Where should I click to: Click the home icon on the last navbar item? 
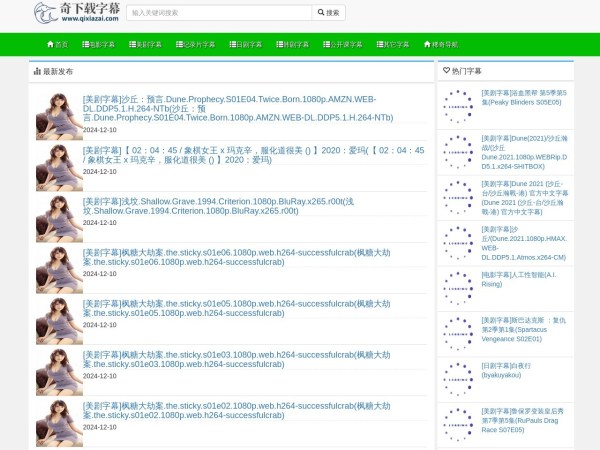(x=428, y=45)
